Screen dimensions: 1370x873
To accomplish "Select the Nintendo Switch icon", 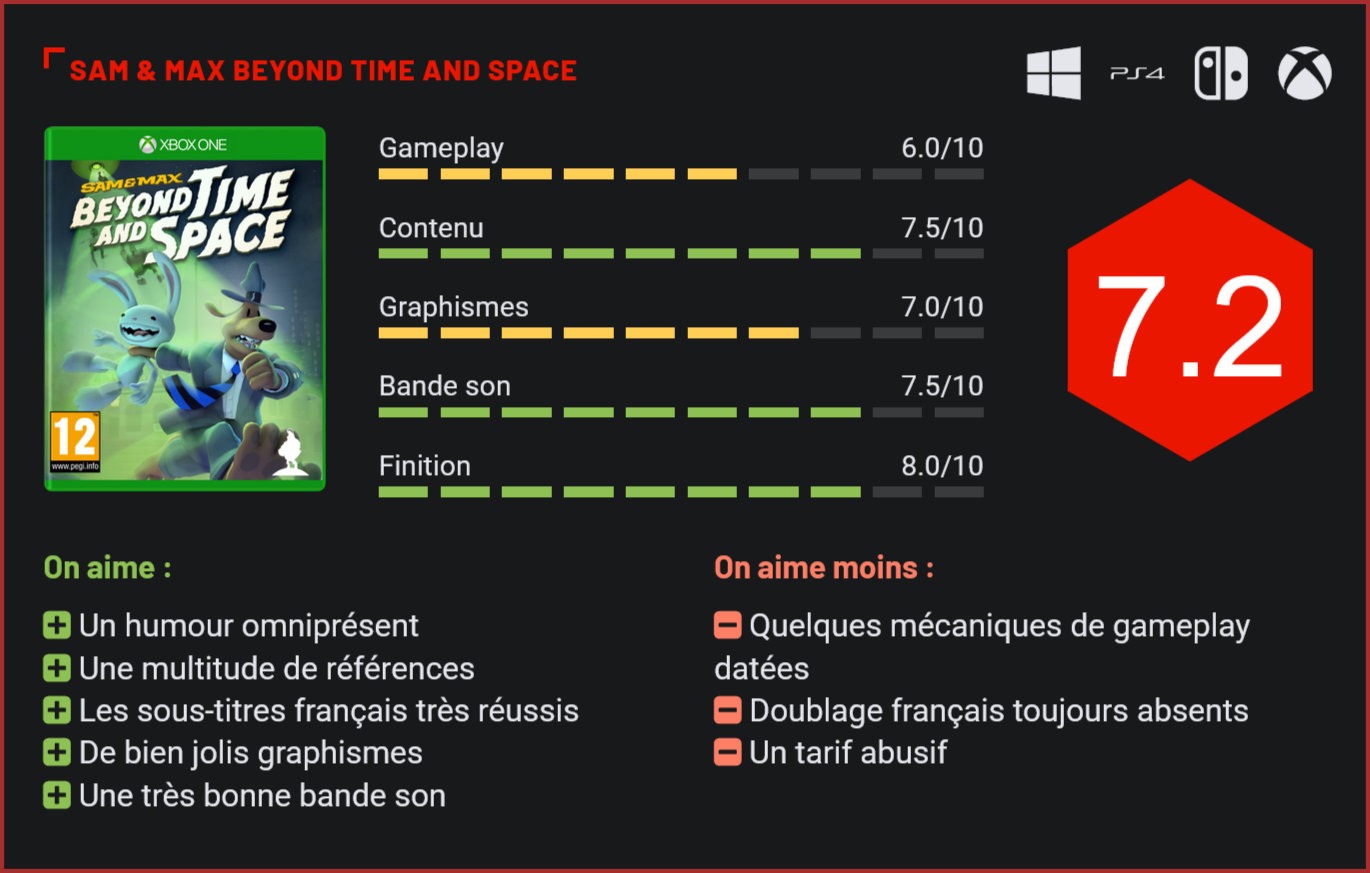I will coord(1221,74).
